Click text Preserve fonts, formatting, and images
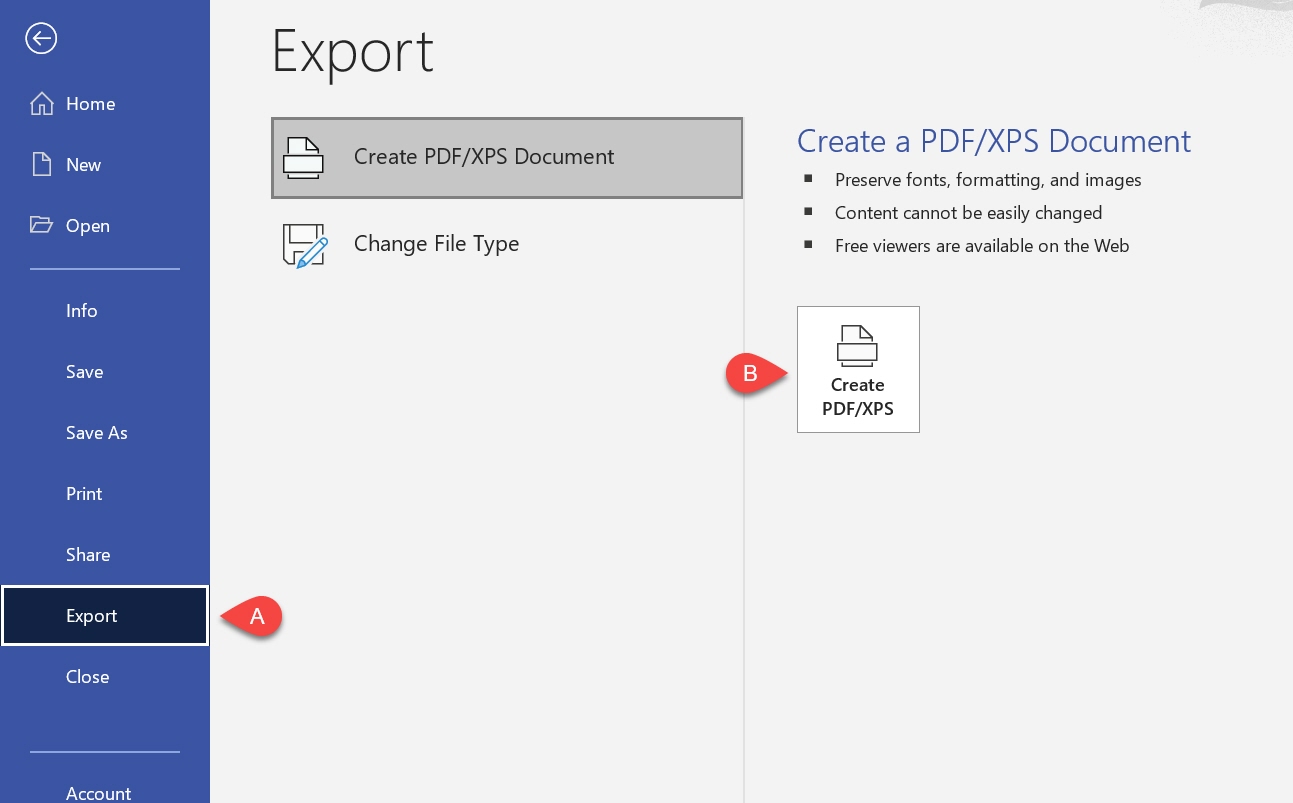 988,181
